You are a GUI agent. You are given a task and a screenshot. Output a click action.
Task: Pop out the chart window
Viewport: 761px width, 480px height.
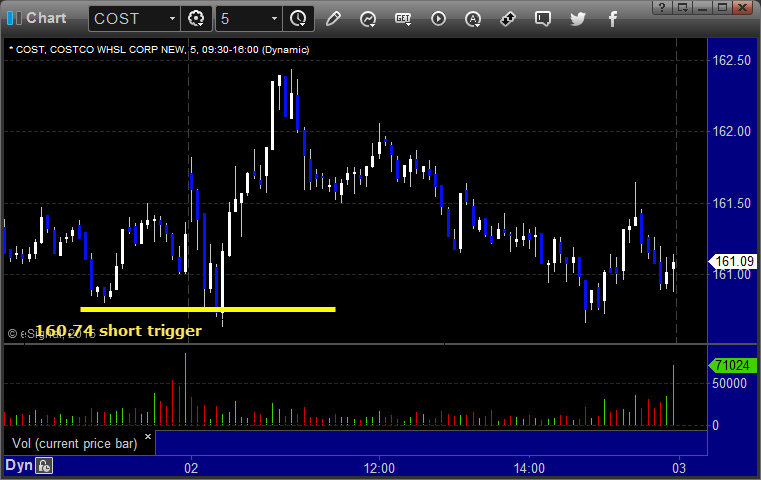(682, 7)
